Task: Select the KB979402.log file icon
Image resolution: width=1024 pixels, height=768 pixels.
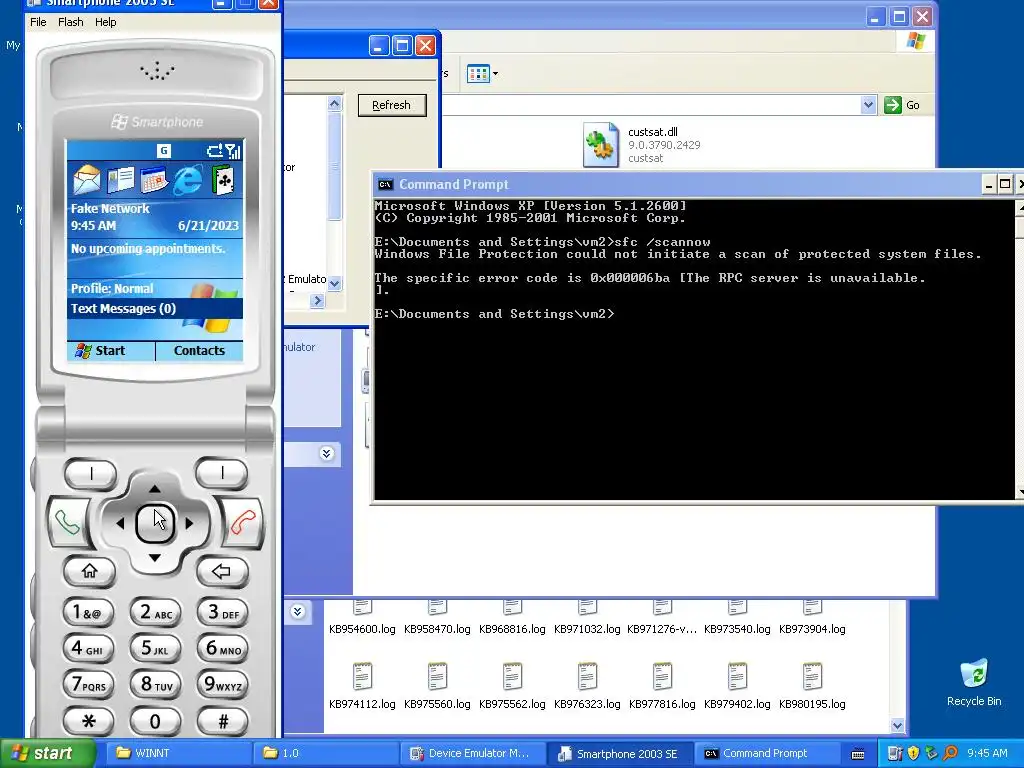Action: [x=737, y=676]
